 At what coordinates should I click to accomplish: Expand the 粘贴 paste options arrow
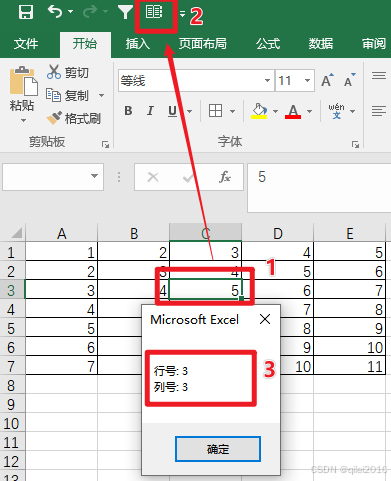(23, 120)
